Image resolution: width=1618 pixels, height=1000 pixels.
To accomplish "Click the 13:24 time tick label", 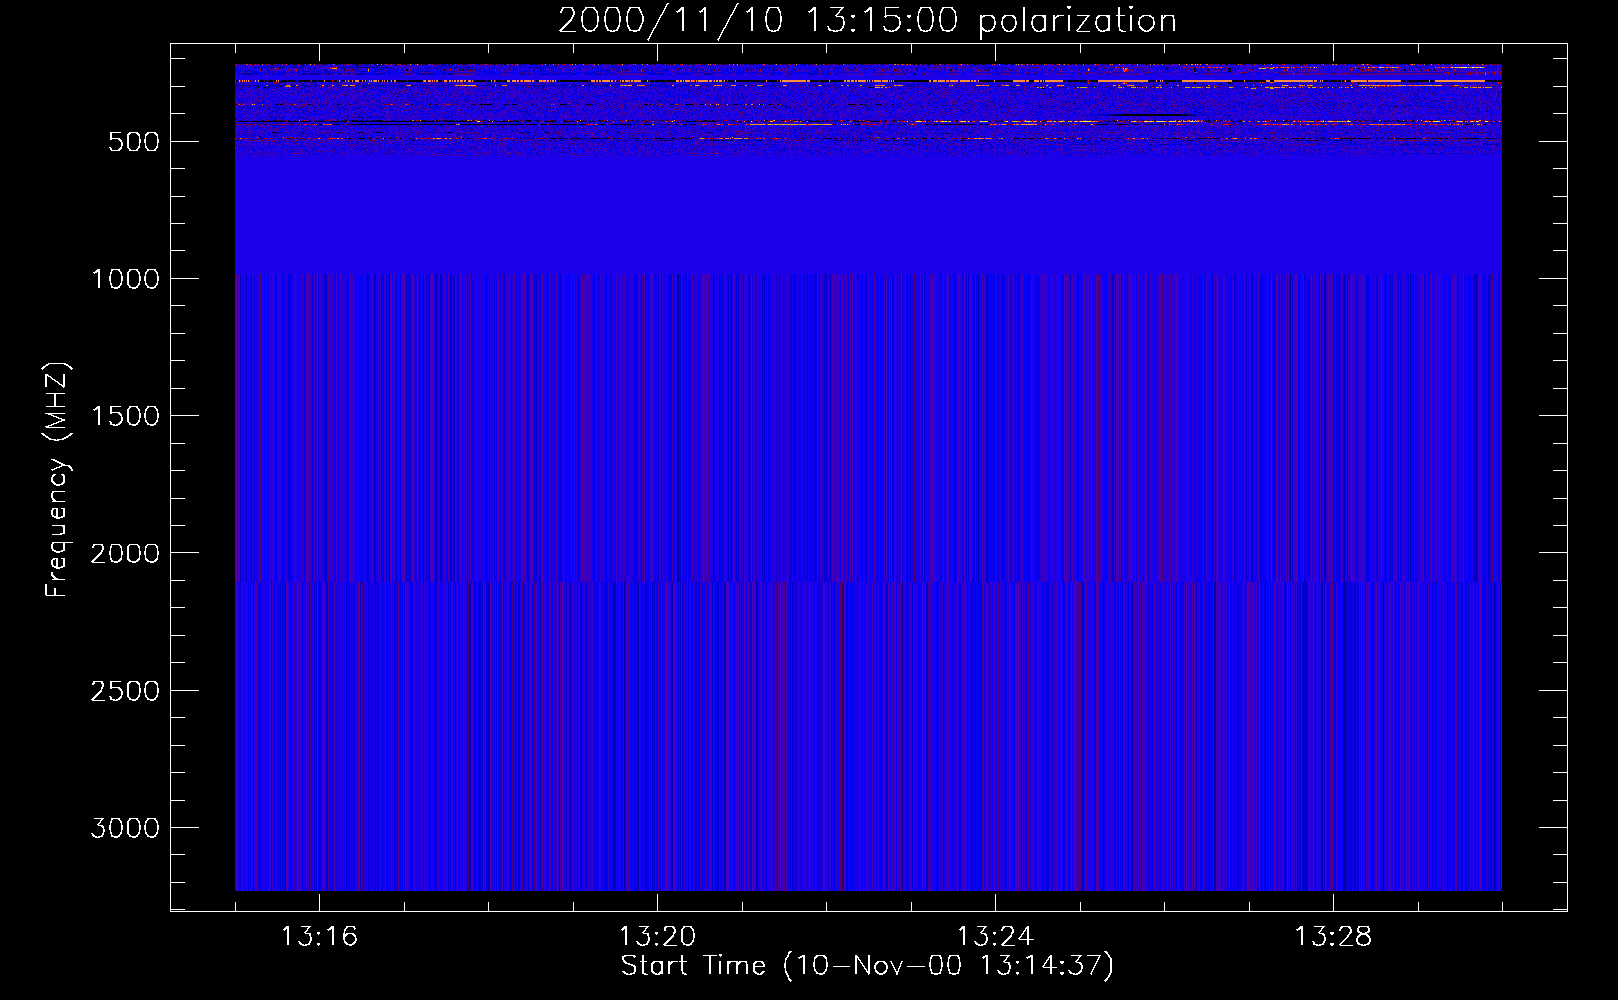I will (x=995, y=937).
